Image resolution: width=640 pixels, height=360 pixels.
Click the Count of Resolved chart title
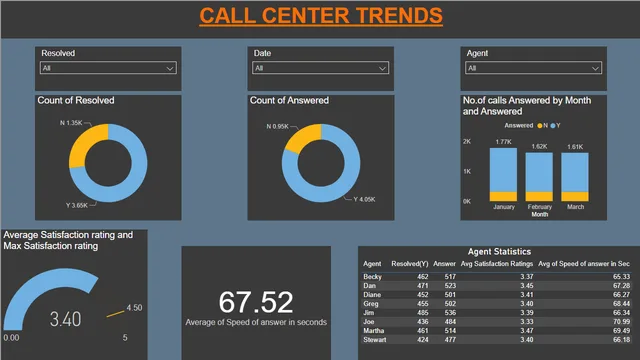point(76,100)
